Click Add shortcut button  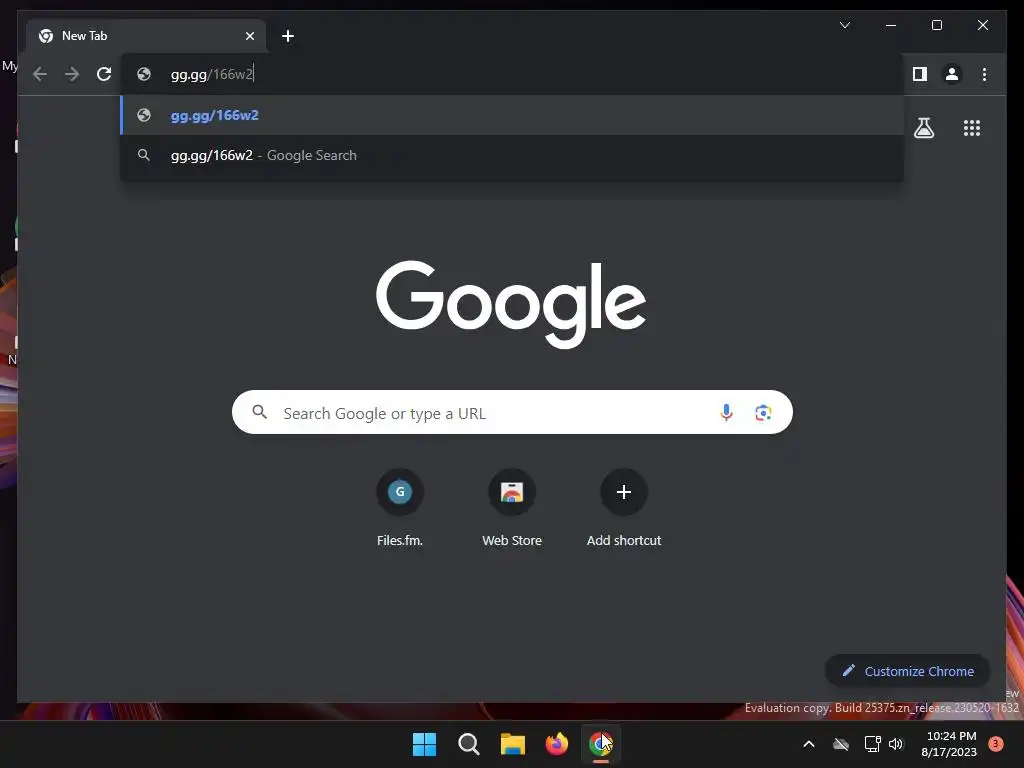(x=624, y=507)
